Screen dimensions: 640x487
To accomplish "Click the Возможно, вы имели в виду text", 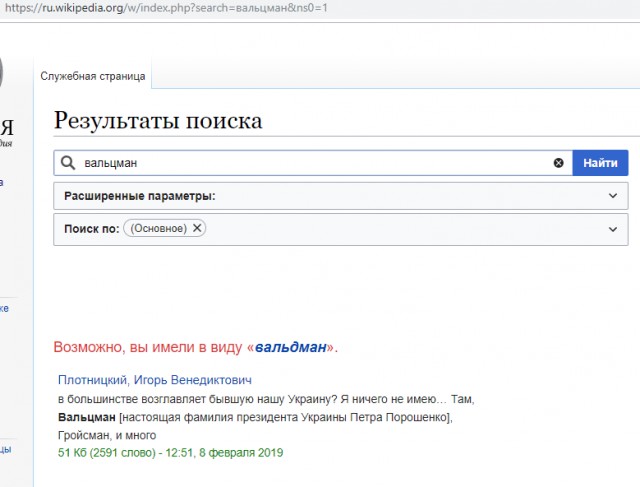I will pyautogui.click(x=147, y=347).
